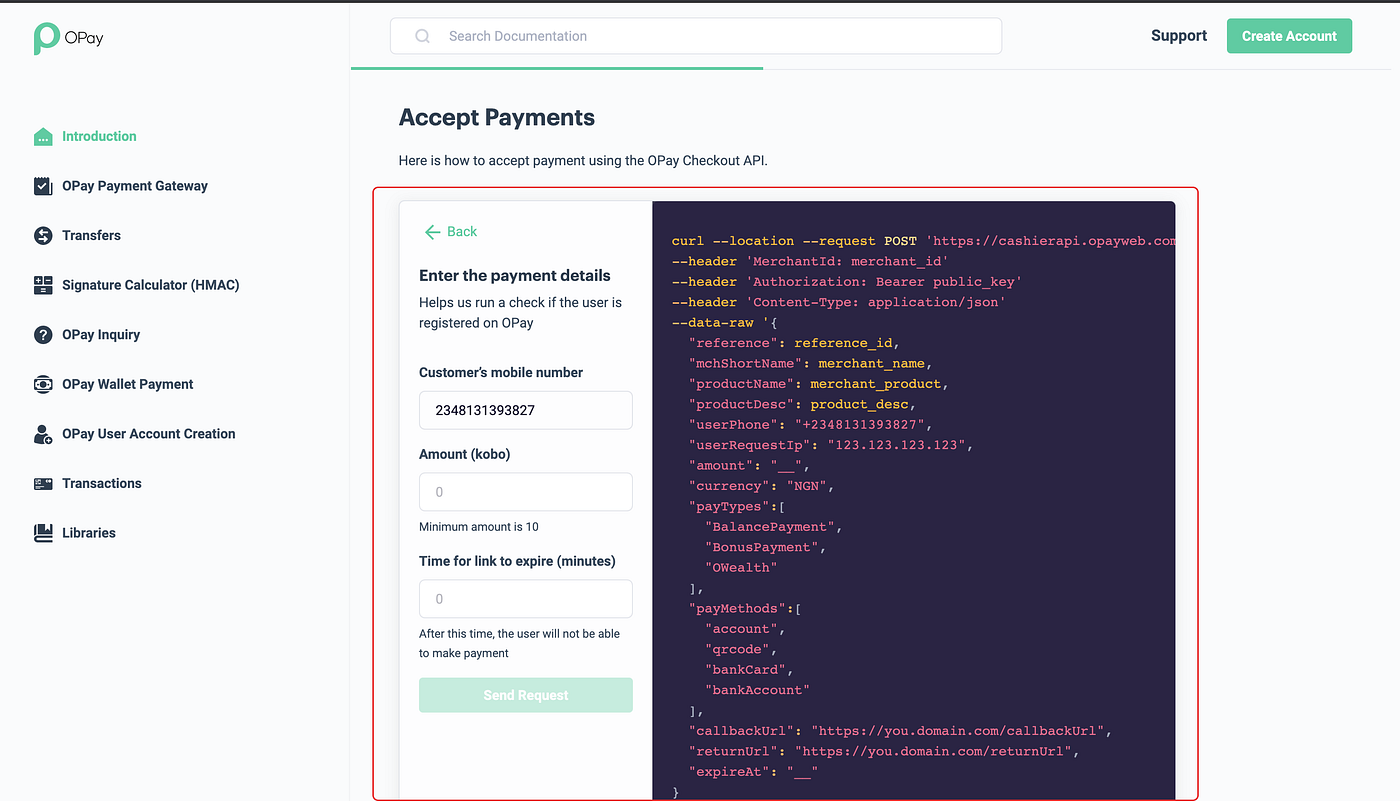The image size is (1400, 801).
Task: Go to Transfers documentation
Action: click(91, 235)
